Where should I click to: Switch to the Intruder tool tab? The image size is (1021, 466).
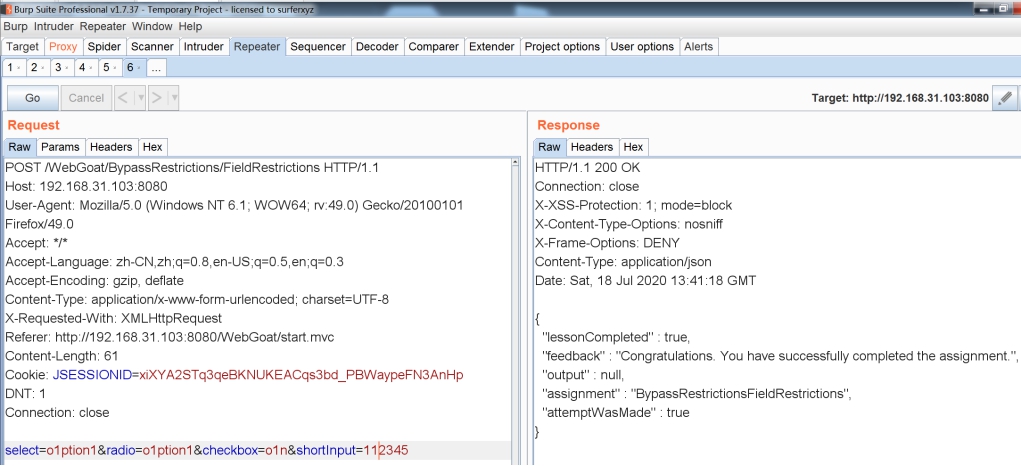204,47
